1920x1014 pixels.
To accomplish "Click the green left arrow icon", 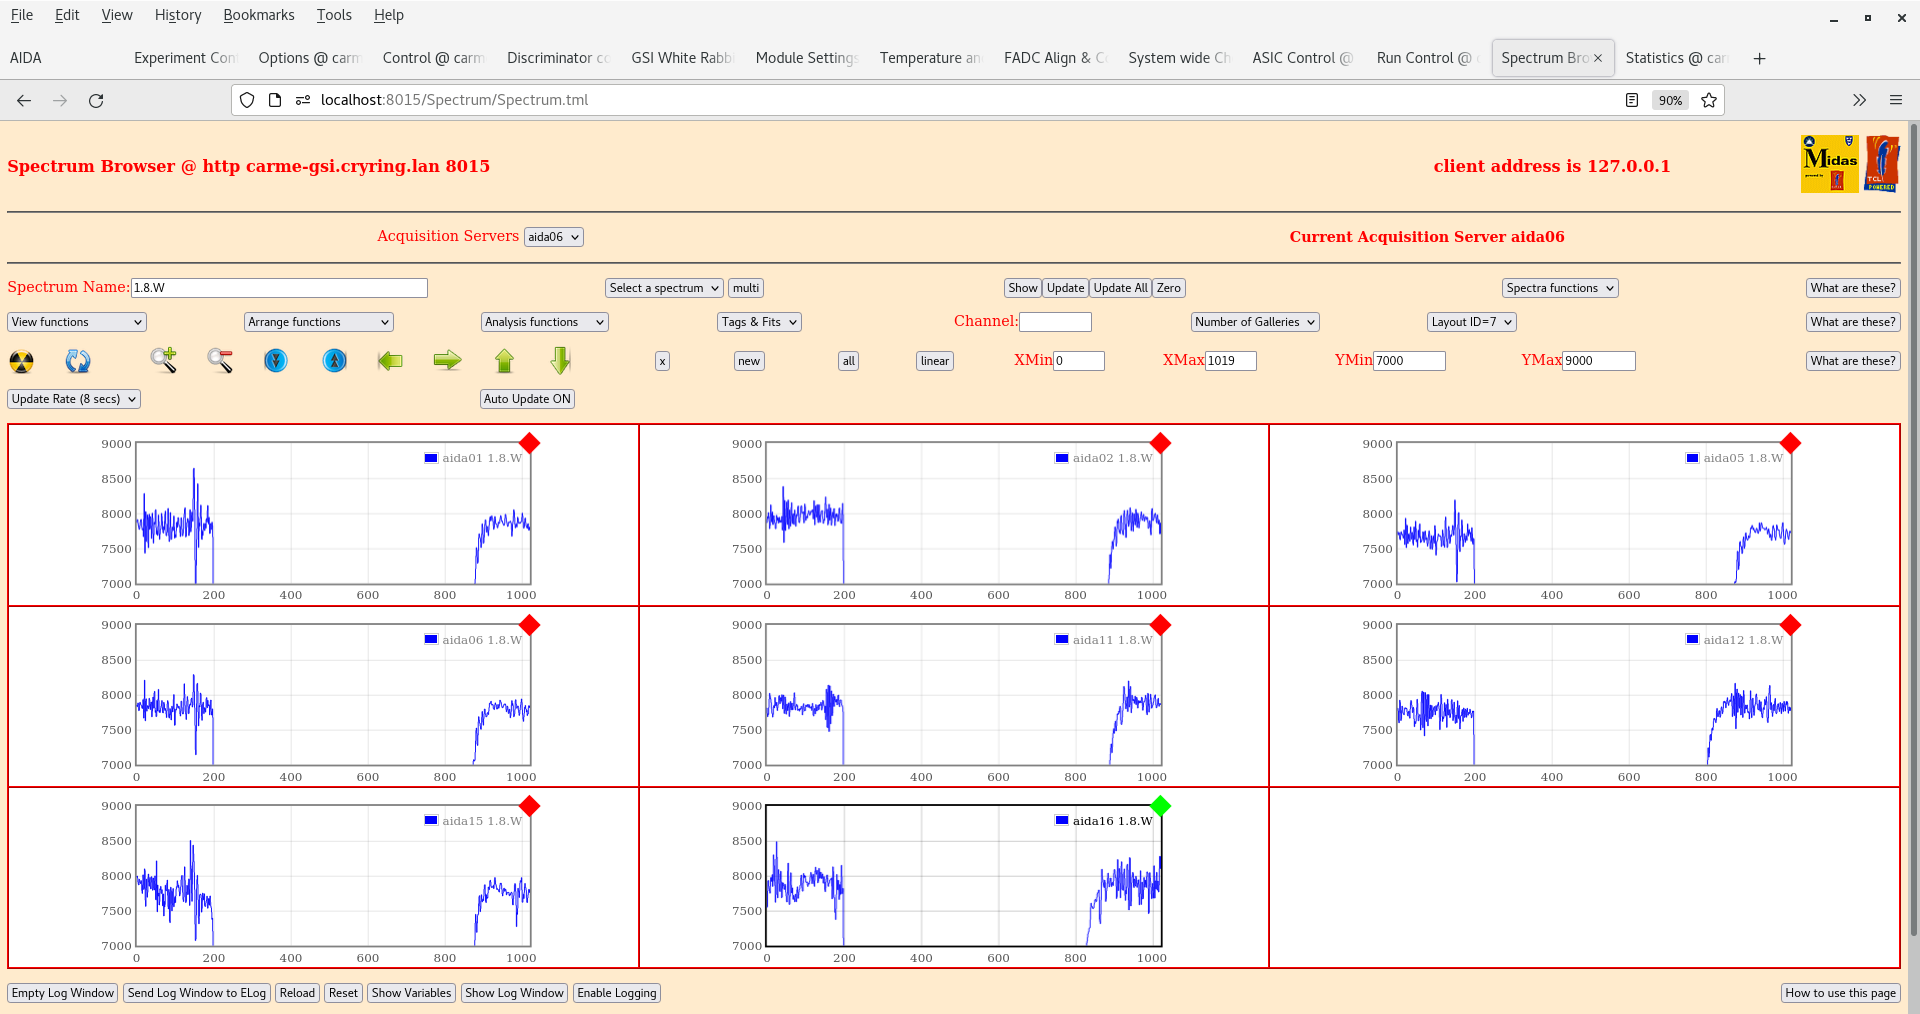I will [x=390, y=361].
